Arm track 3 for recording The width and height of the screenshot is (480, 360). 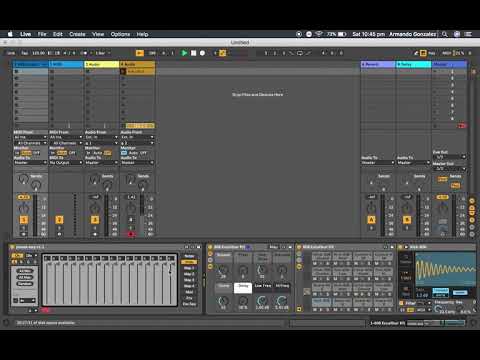(x=95, y=234)
